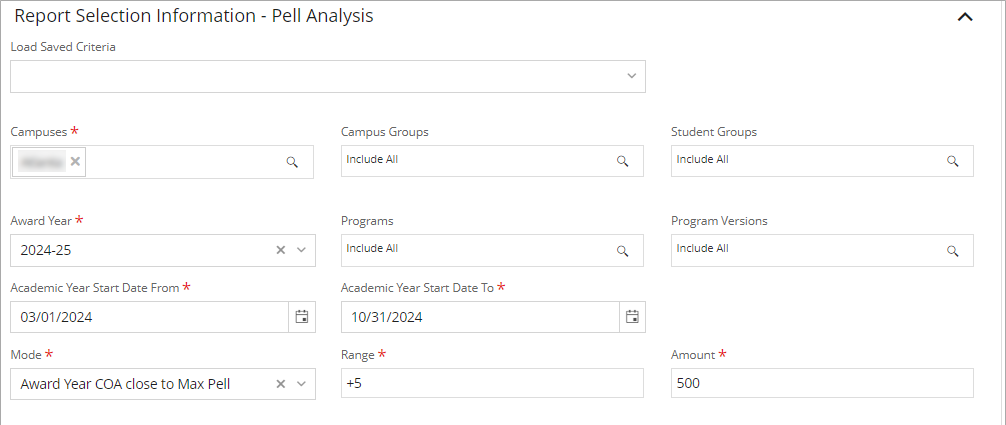Click the Academic Year Start Date From field
This screenshot has width=1006, height=425.
(x=150, y=317)
